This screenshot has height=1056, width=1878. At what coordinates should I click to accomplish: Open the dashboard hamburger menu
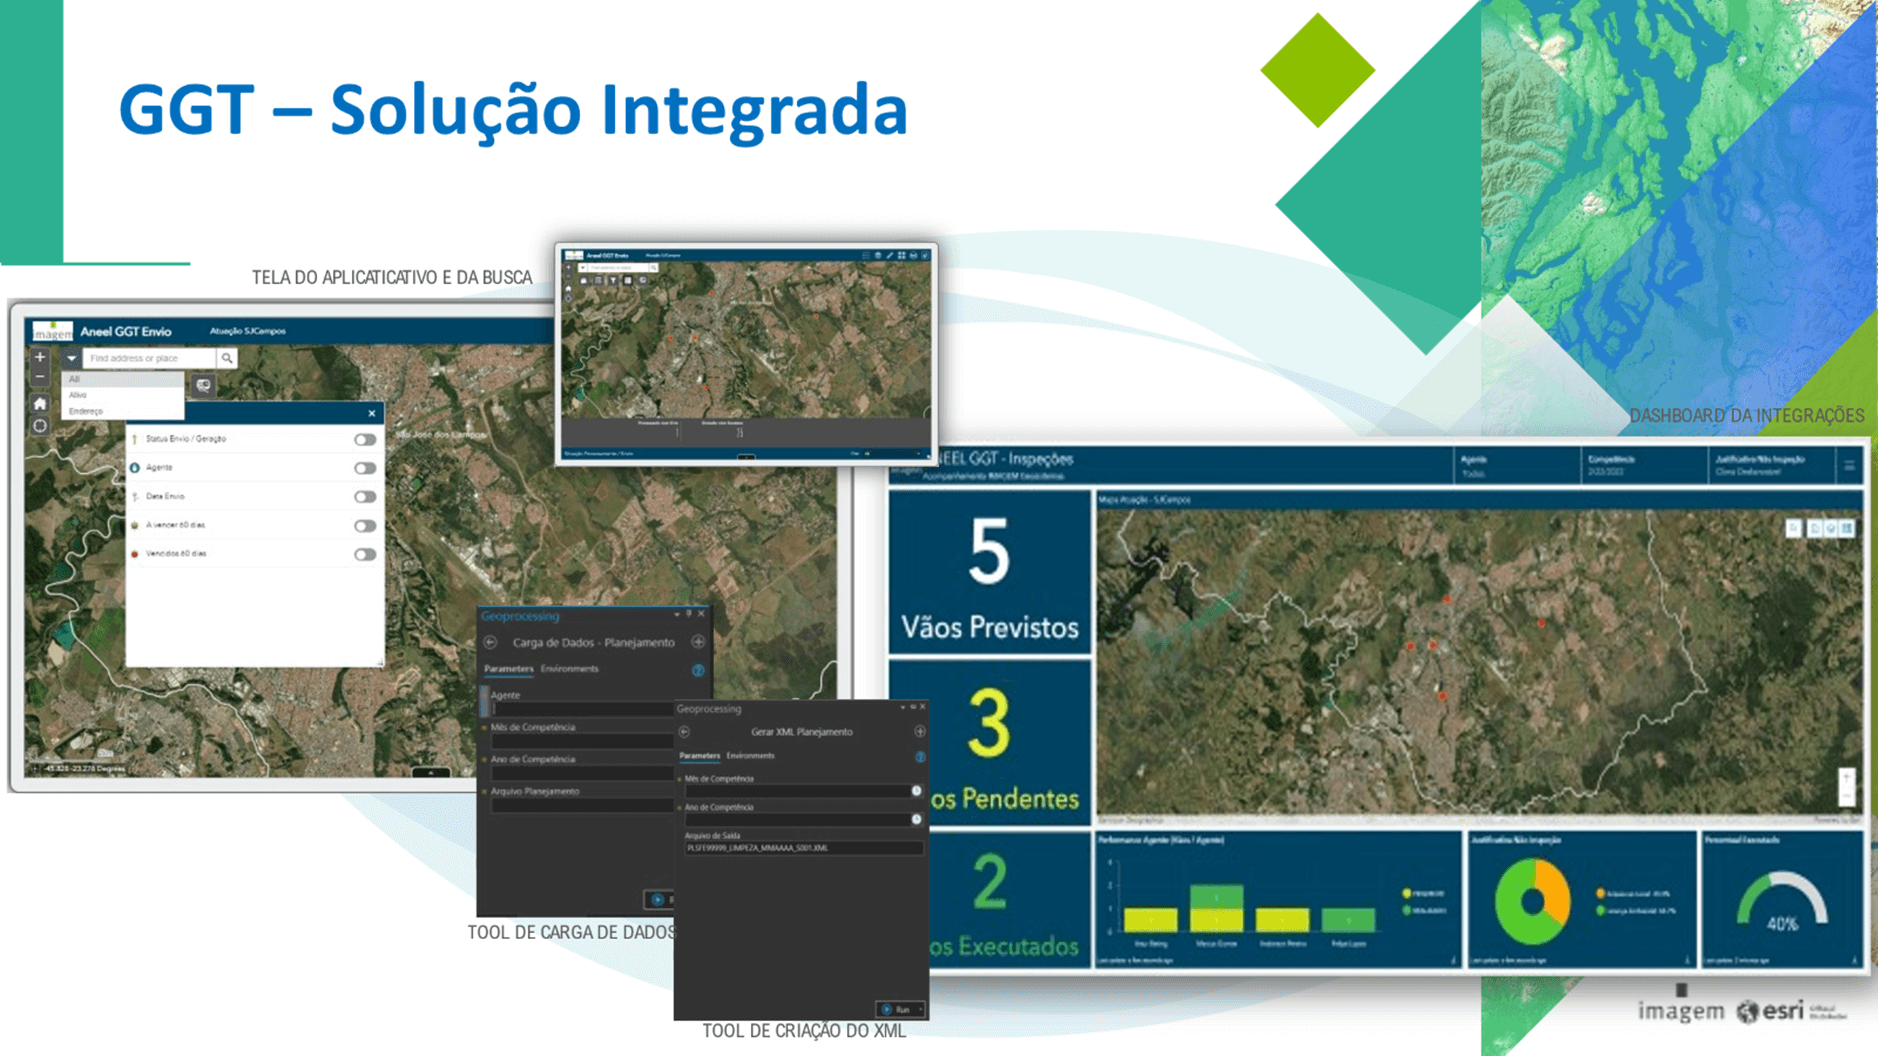[x=1849, y=466]
